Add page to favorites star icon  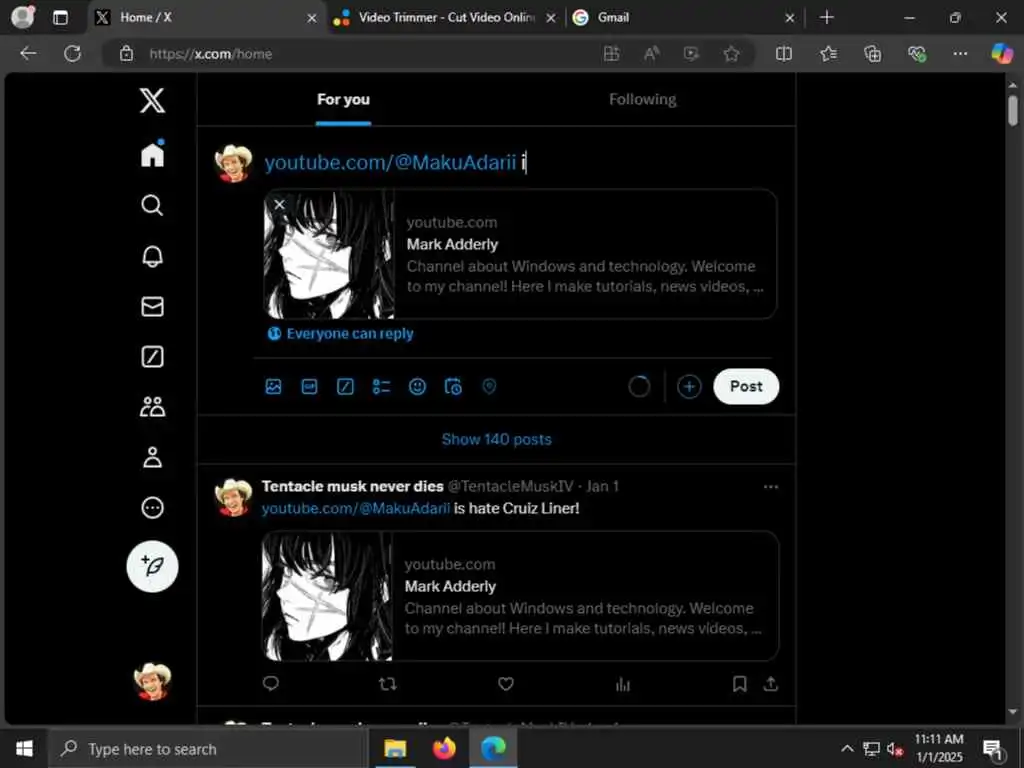click(731, 54)
